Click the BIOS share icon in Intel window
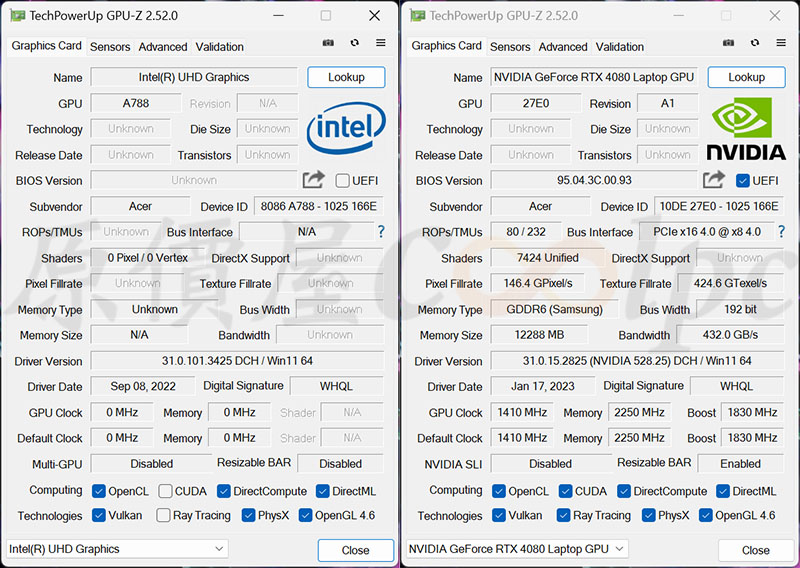800x568 pixels. (x=314, y=180)
